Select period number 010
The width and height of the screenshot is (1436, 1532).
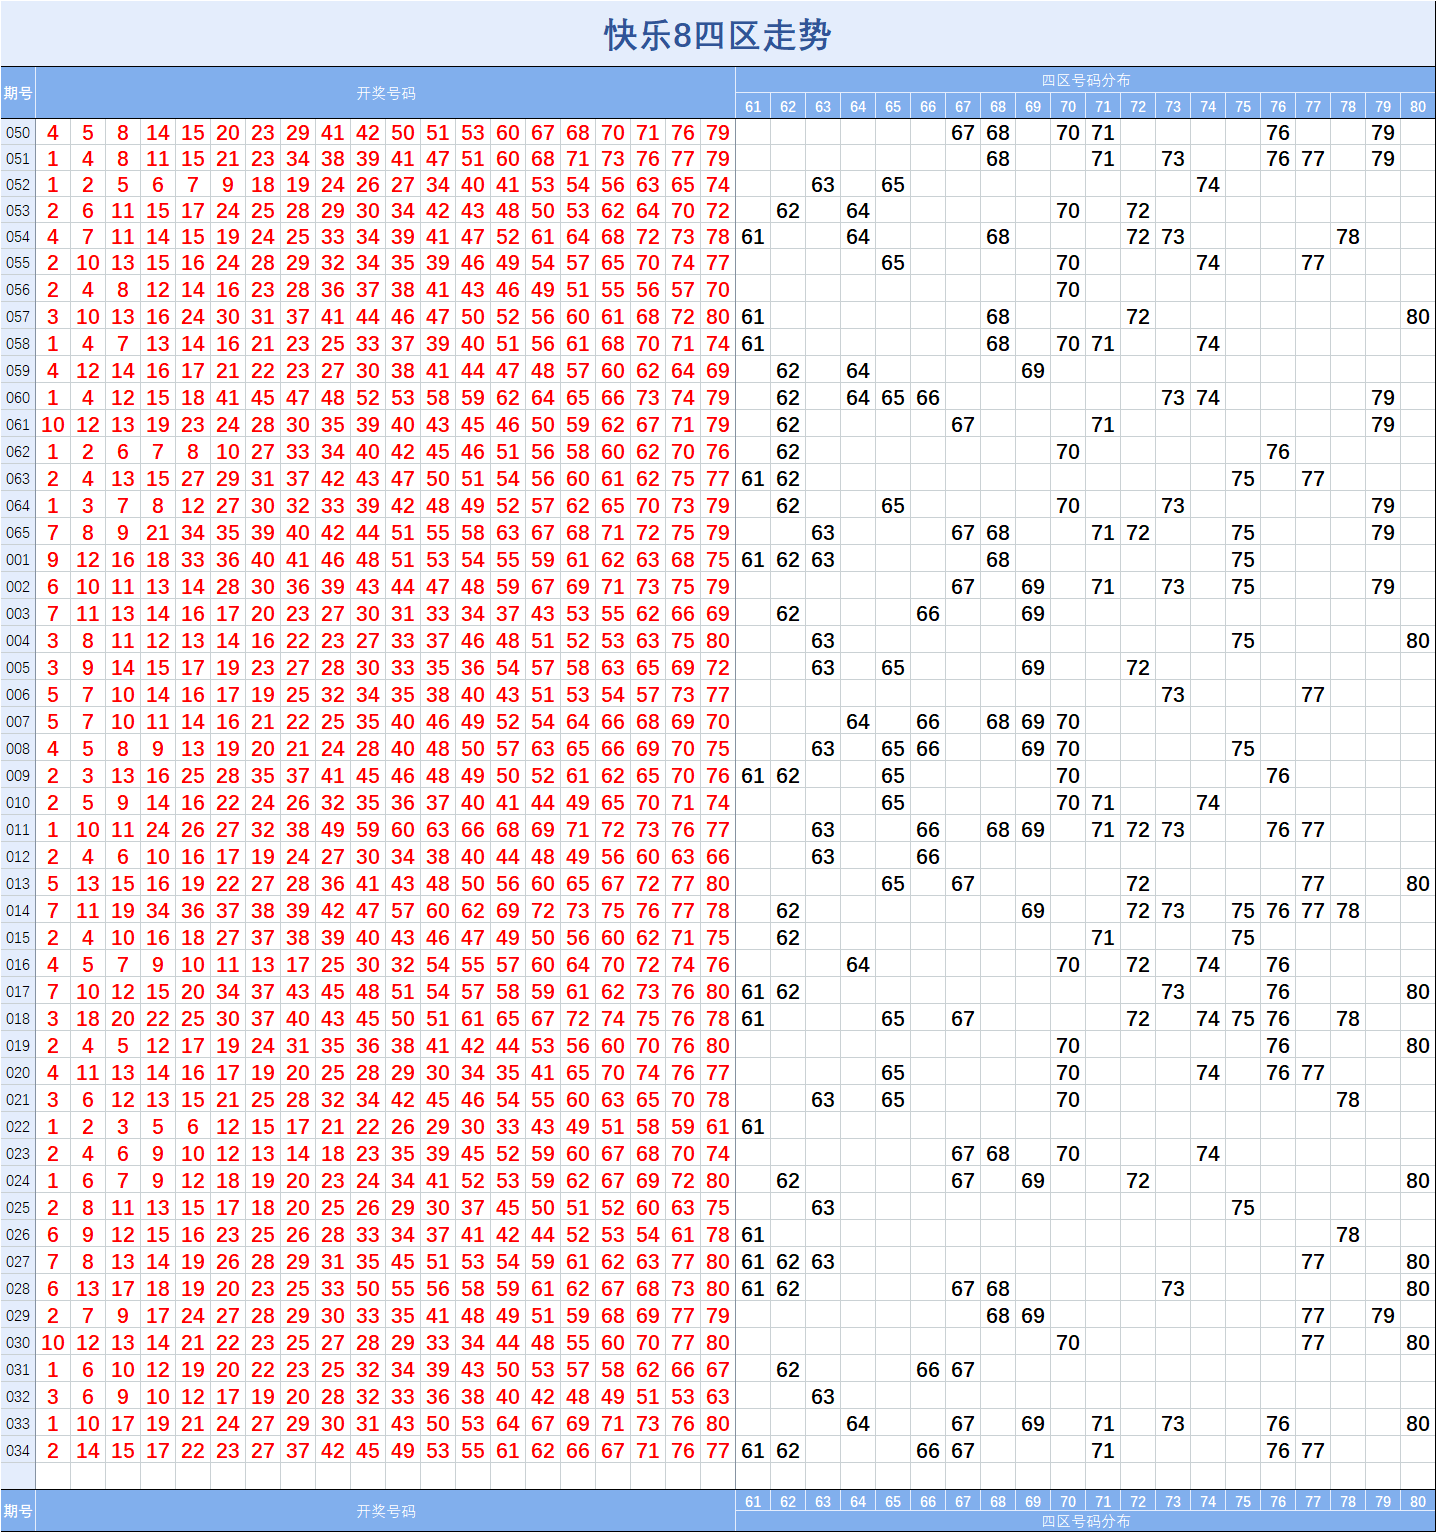point(18,803)
